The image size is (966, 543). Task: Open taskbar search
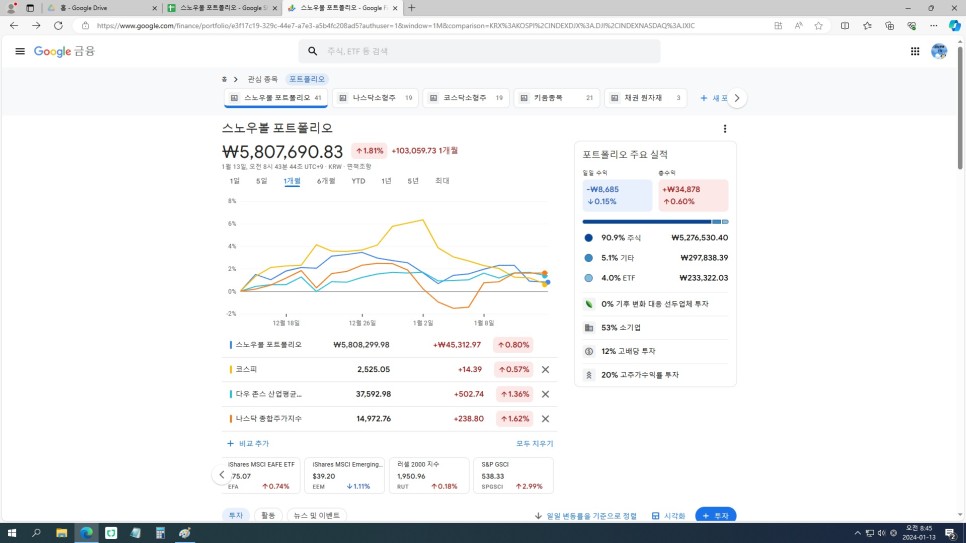tap(36, 533)
